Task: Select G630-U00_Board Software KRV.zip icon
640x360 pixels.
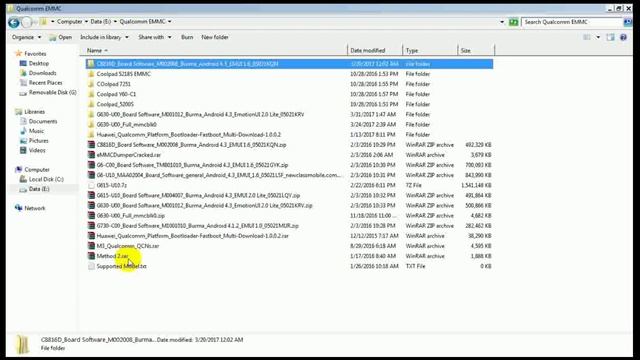Action: (91, 205)
